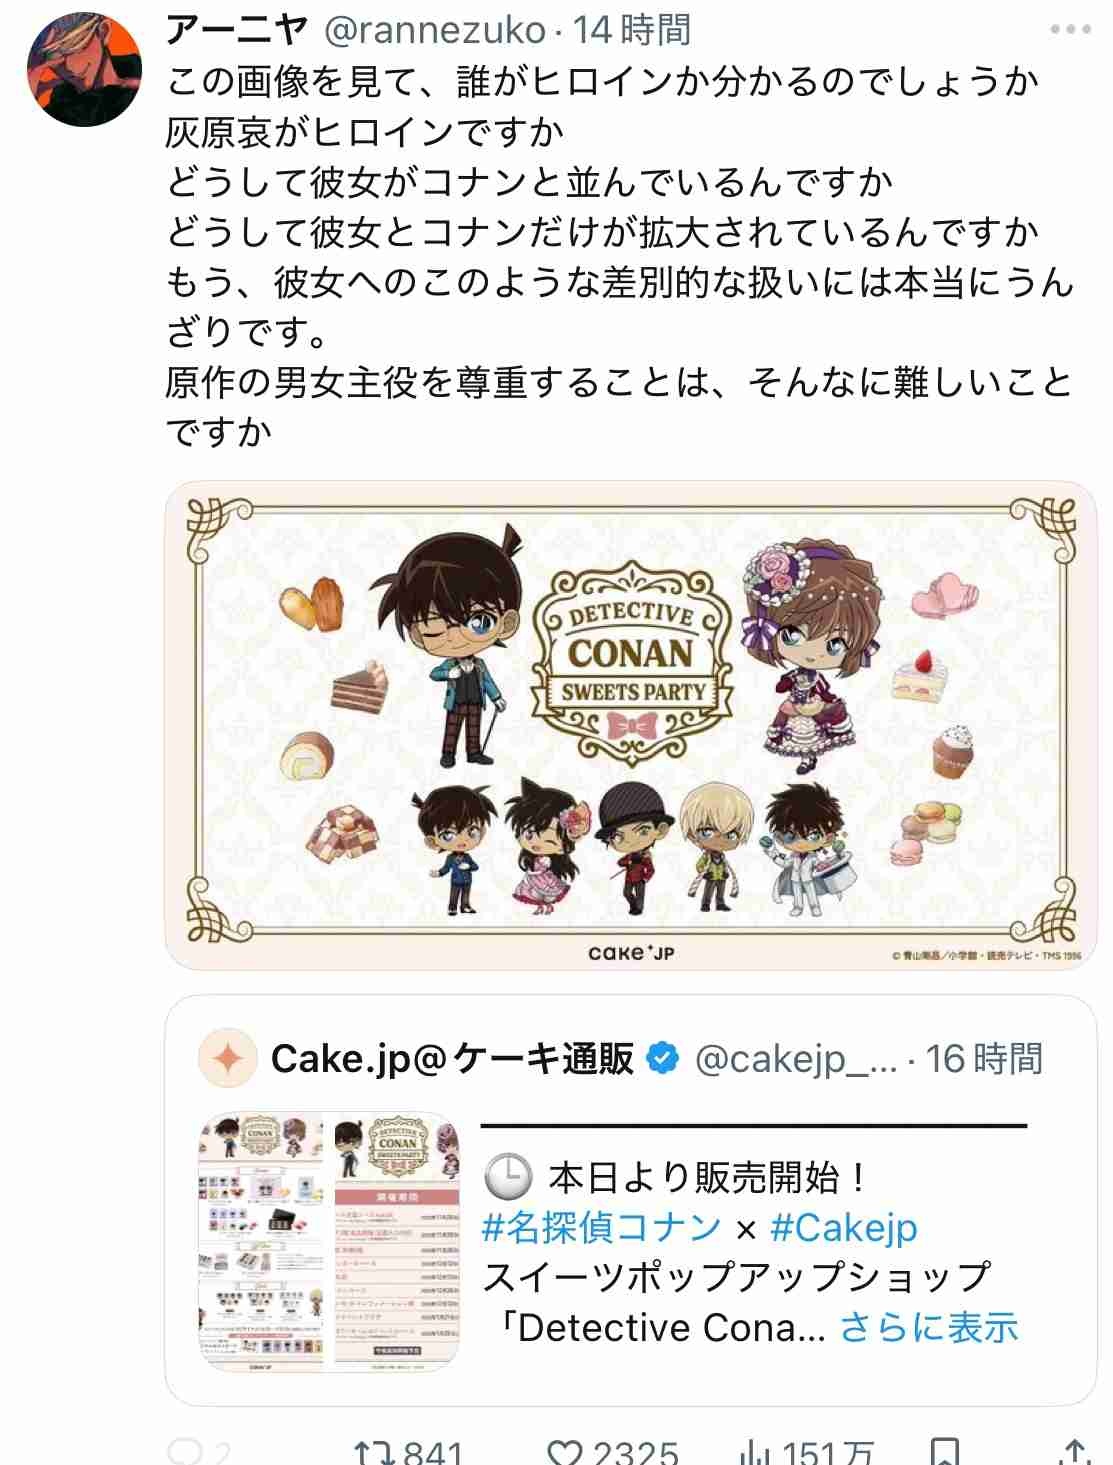Viewport: 1113px width, 1465px height.
Task: Open the #Cakejp hashtag link
Action: click(x=844, y=1227)
